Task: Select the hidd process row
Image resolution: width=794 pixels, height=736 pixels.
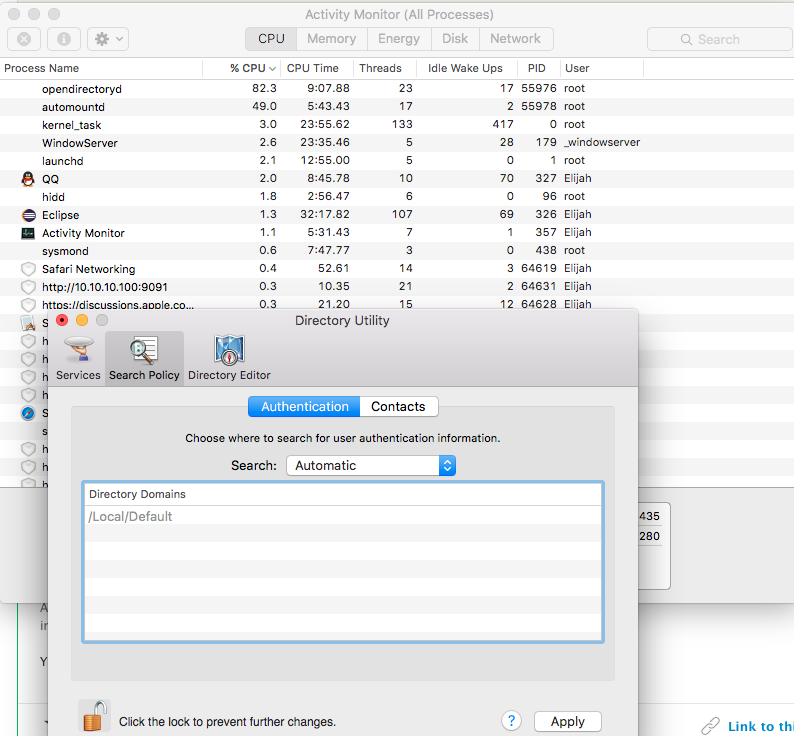Action: click(x=397, y=197)
